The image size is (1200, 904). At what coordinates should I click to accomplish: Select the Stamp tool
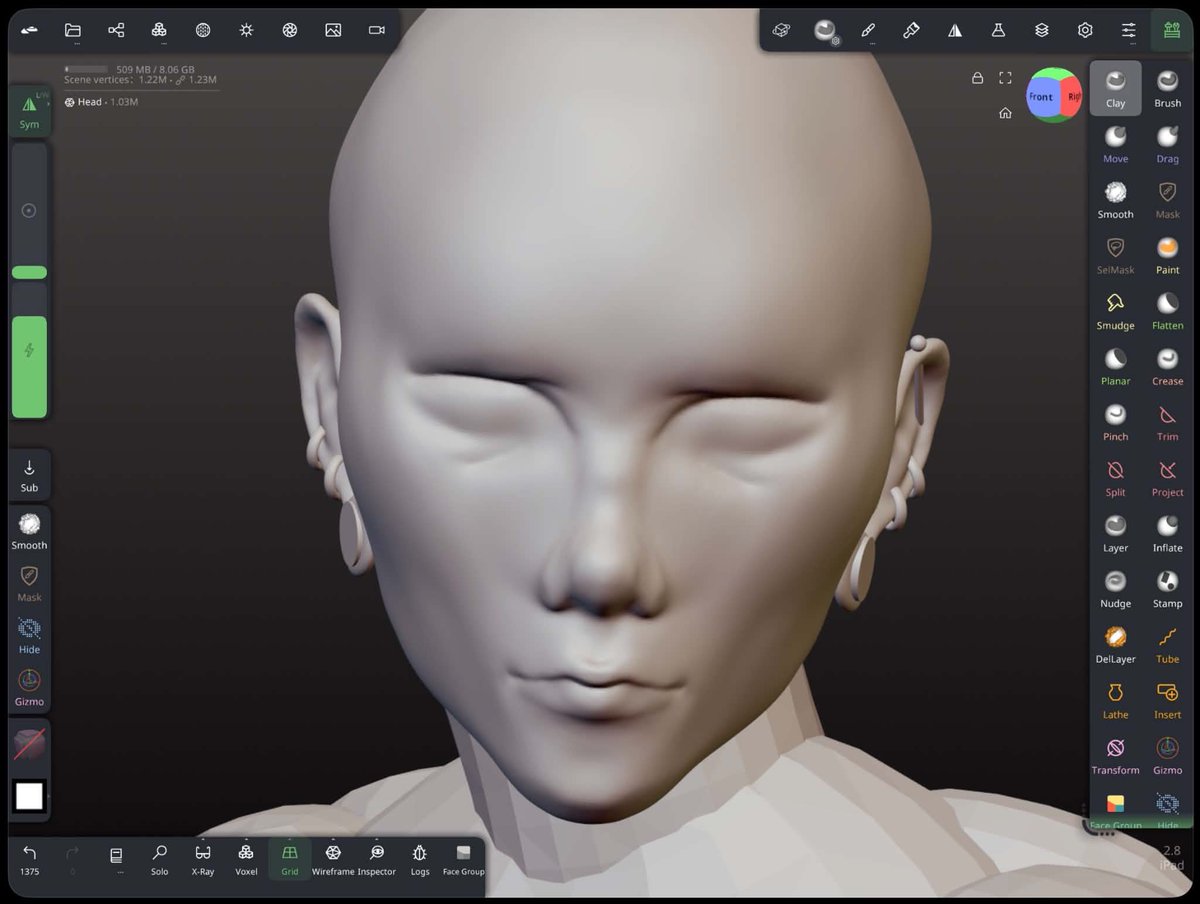click(1167, 589)
